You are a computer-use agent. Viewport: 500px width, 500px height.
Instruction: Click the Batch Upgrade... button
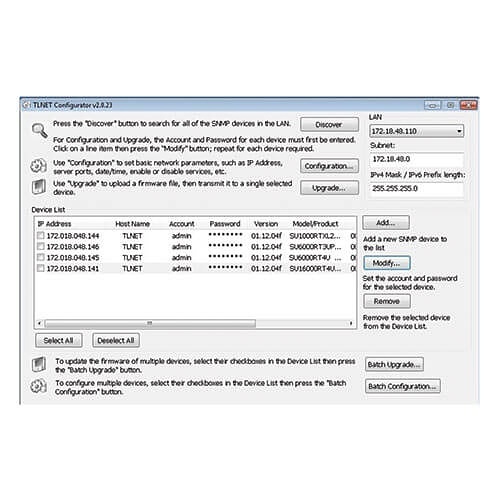[394, 365]
